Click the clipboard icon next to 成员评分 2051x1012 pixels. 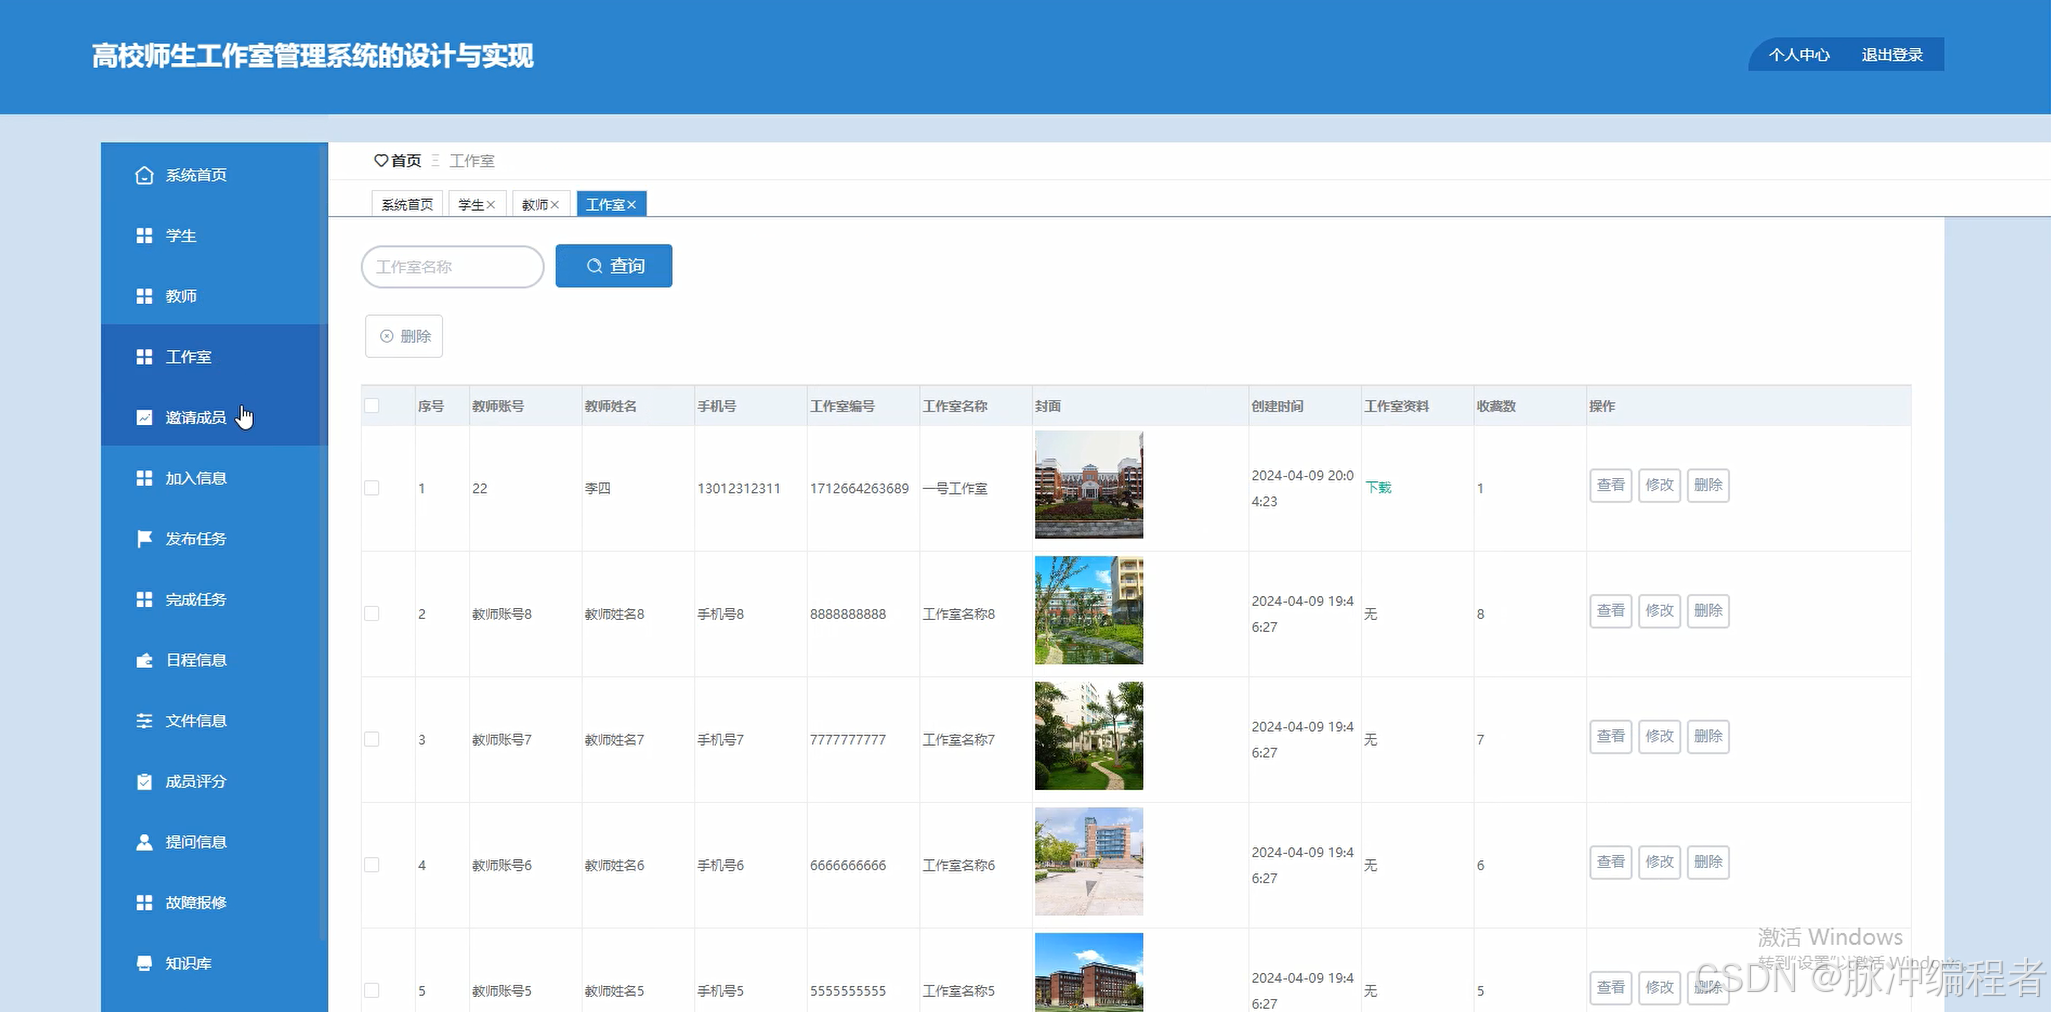tap(144, 781)
